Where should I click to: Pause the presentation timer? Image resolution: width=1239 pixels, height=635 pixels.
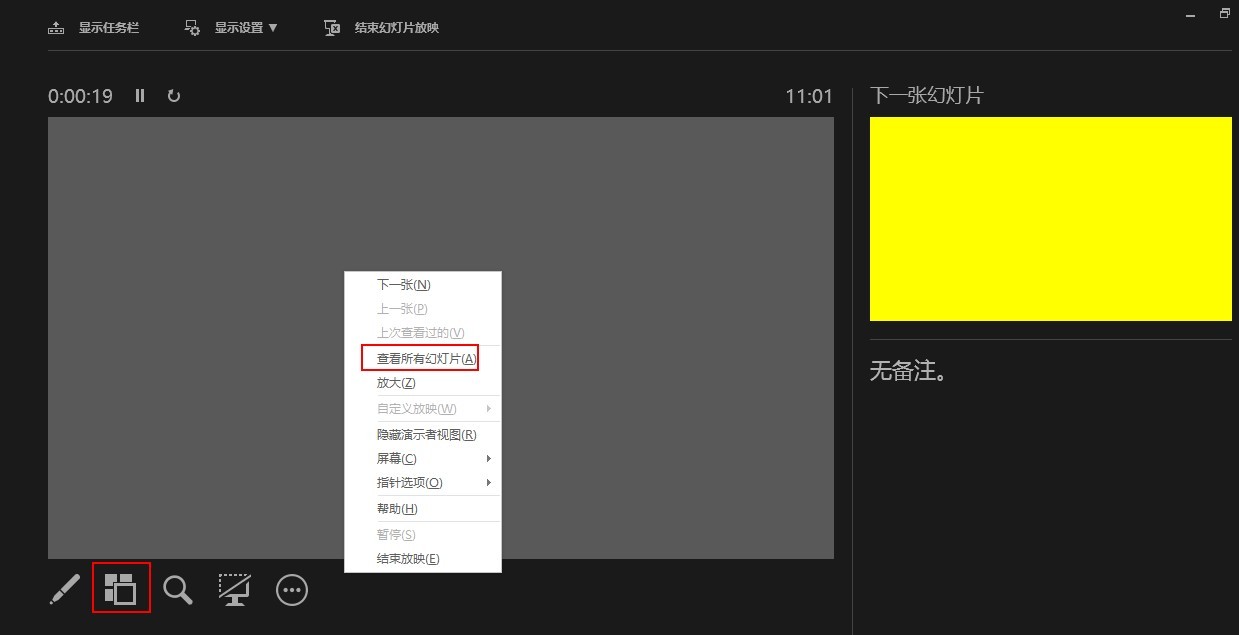tap(140, 96)
